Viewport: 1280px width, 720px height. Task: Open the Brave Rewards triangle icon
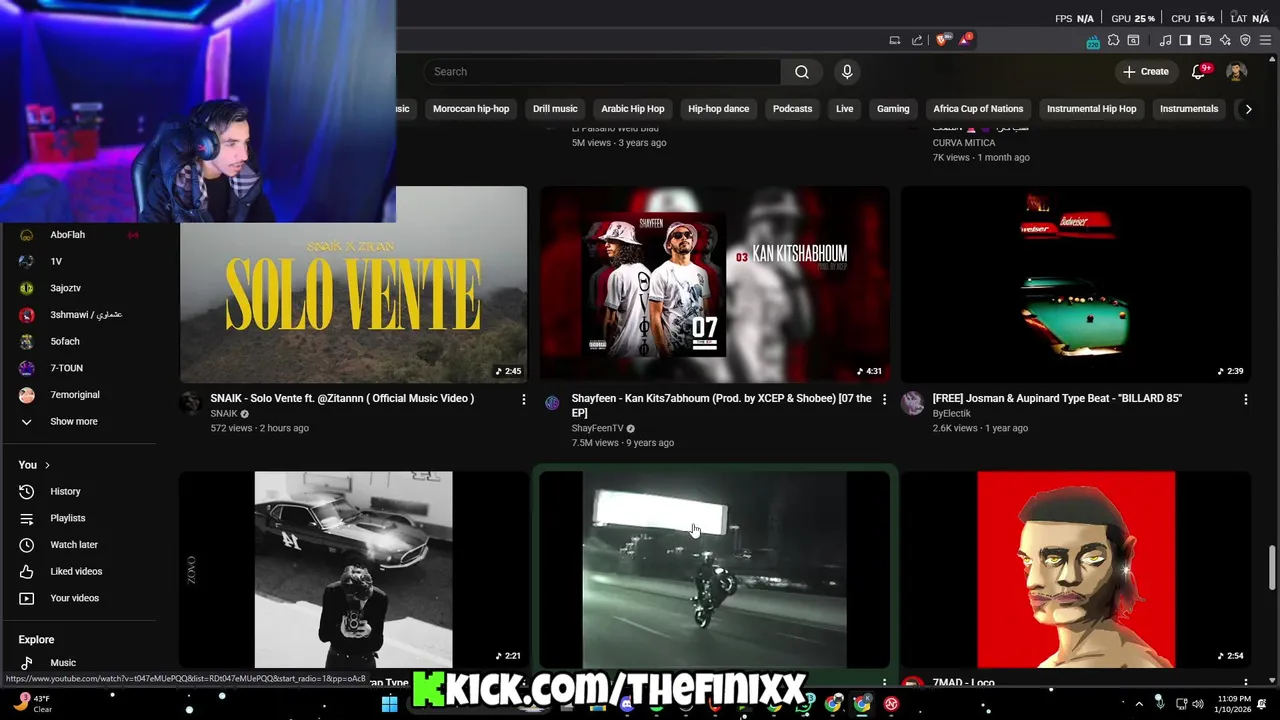964,40
